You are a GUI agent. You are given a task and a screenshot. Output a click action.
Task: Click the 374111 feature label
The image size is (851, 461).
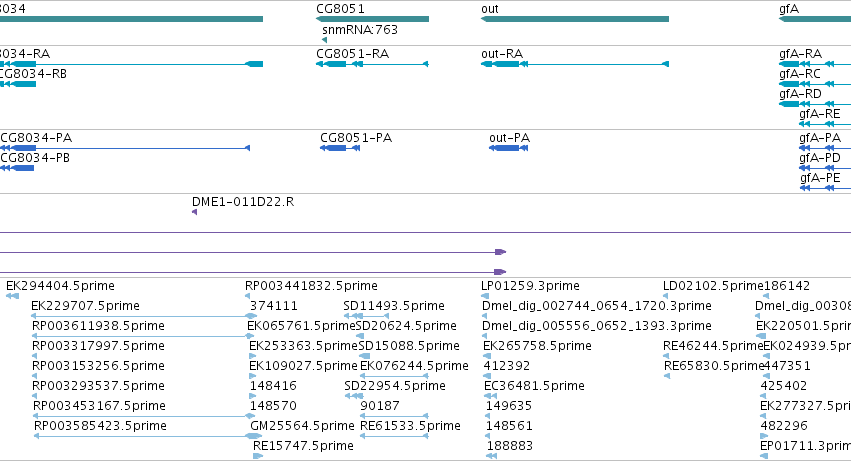click(274, 306)
